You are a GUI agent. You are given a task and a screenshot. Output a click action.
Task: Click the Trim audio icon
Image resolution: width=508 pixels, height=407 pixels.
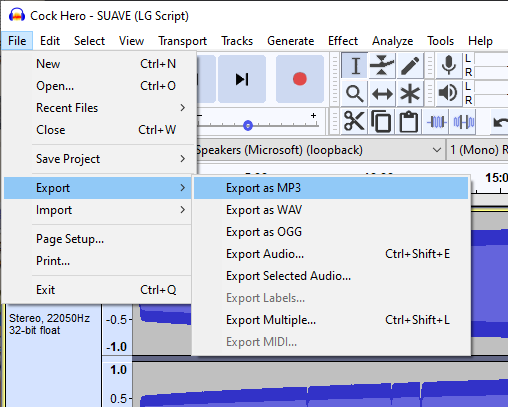(x=436, y=122)
